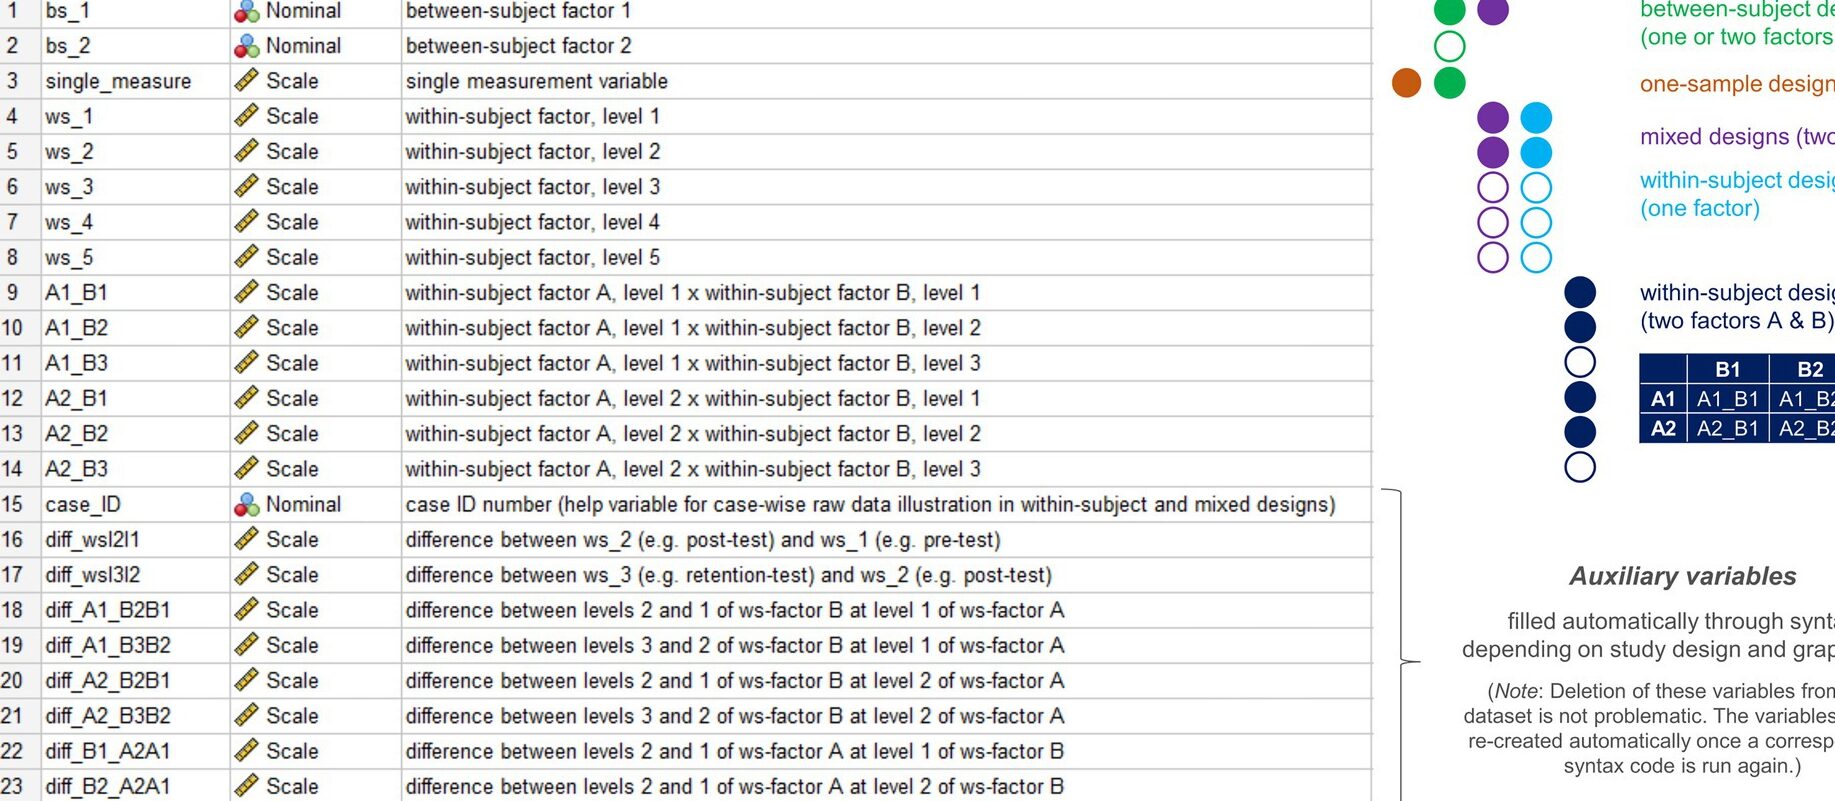Image resolution: width=1835 pixels, height=801 pixels.
Task: Click the Scale ruler icon for A1_B1 variable
Action: point(246,293)
